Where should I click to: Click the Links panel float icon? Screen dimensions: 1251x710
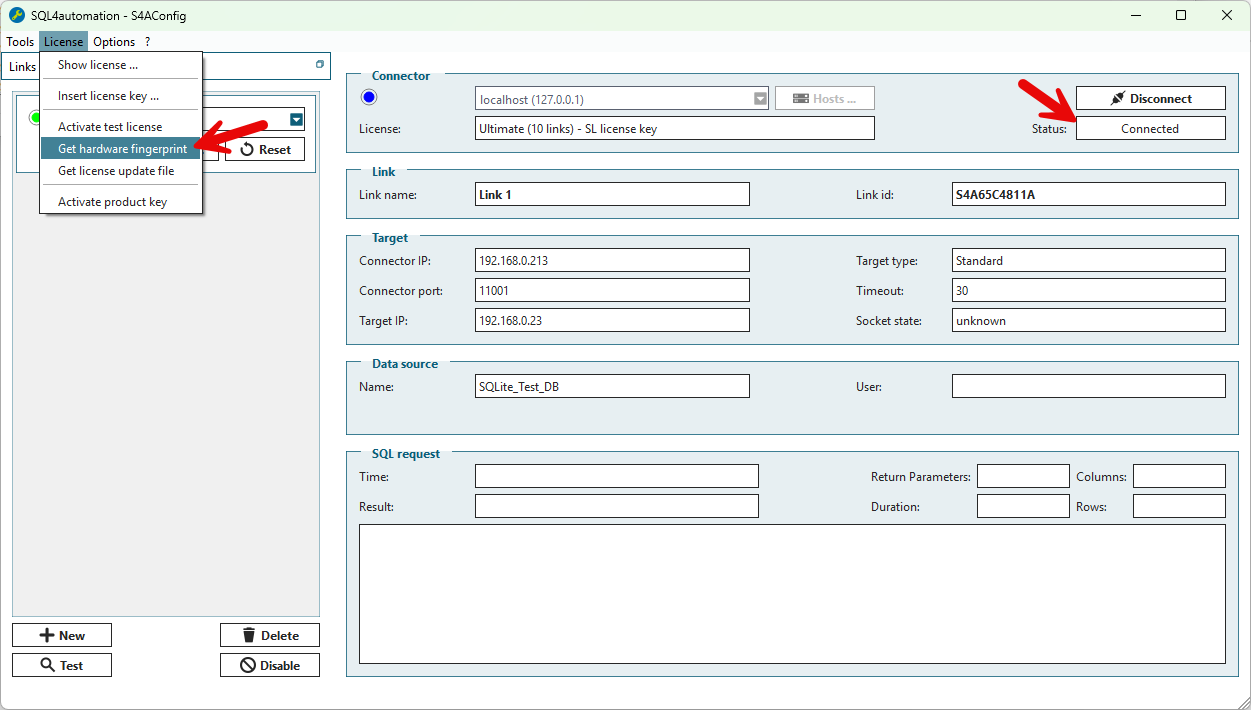[x=320, y=64]
